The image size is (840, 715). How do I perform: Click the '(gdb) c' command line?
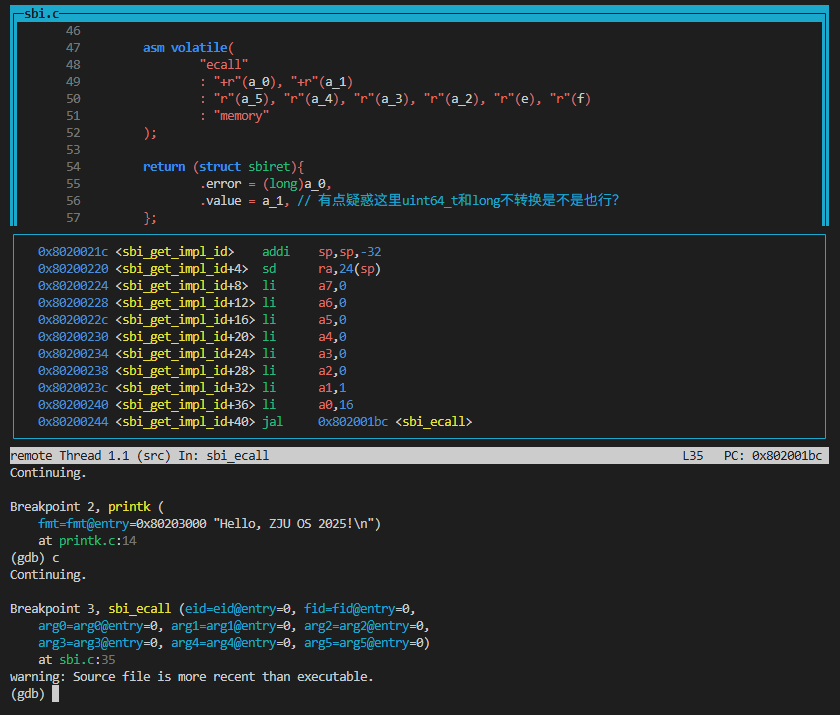34,558
